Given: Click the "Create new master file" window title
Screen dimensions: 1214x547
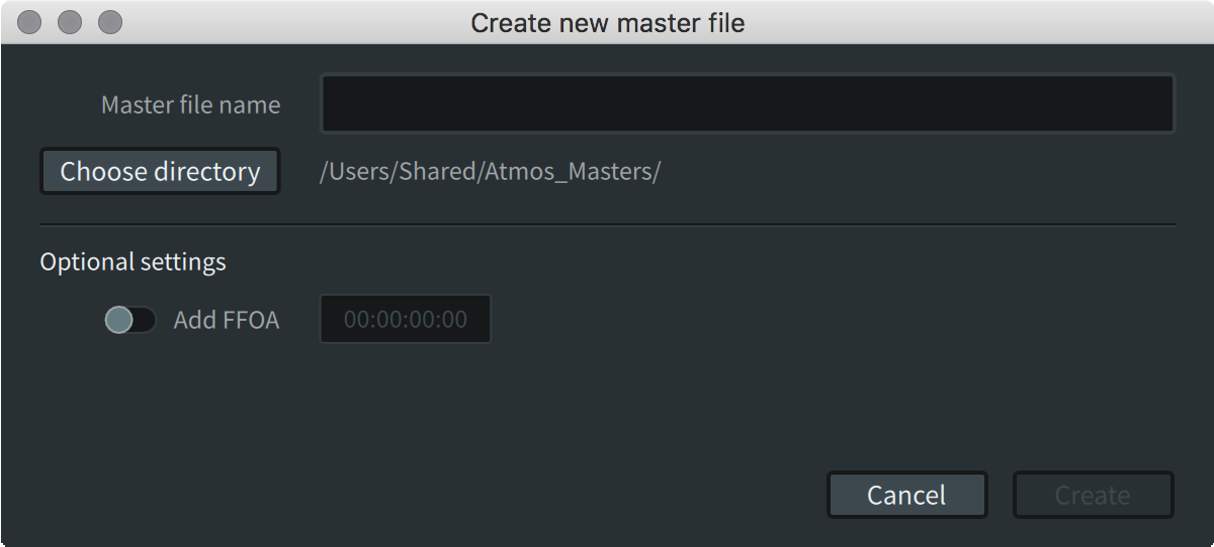Looking at the screenshot, I should click(x=607, y=22).
